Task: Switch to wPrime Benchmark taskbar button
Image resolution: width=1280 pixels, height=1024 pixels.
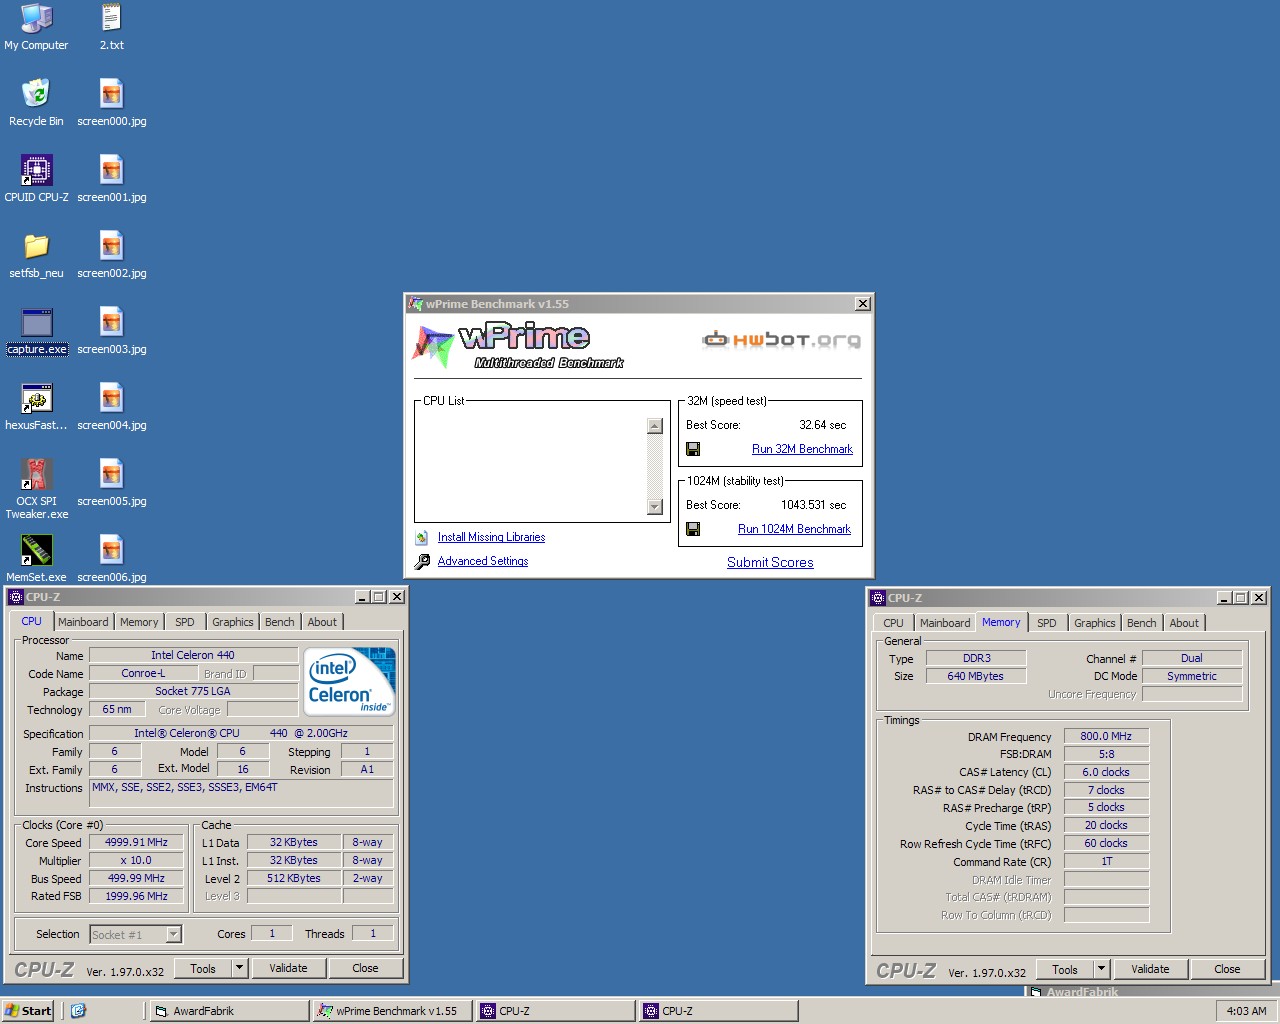Action: (x=392, y=1011)
